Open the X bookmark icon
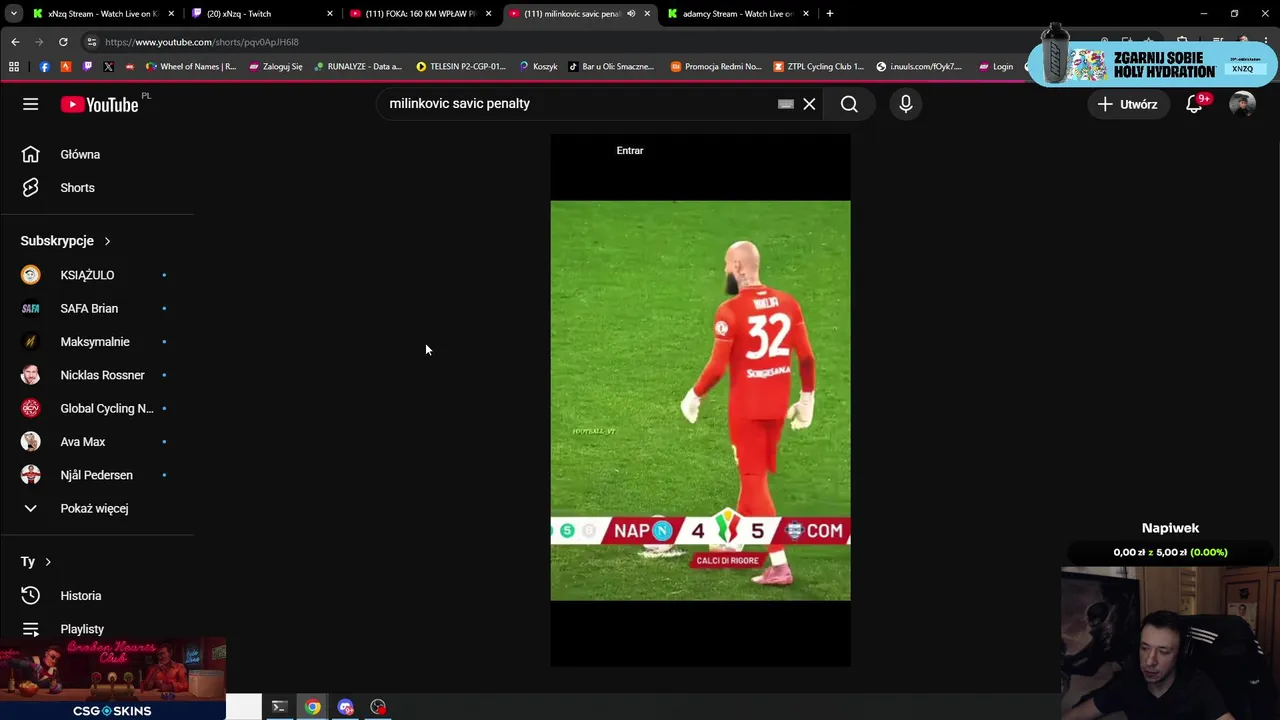The width and height of the screenshot is (1280, 720). 108,67
